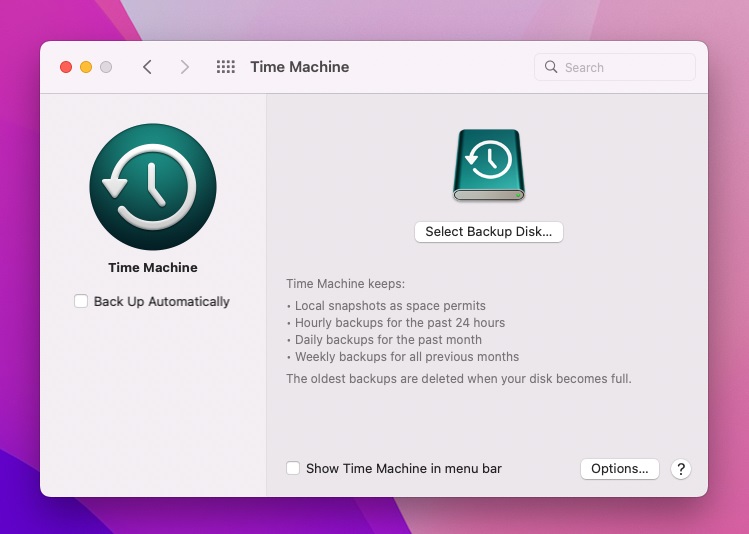Click the magnifying glass in search field
749x534 pixels.
551,67
